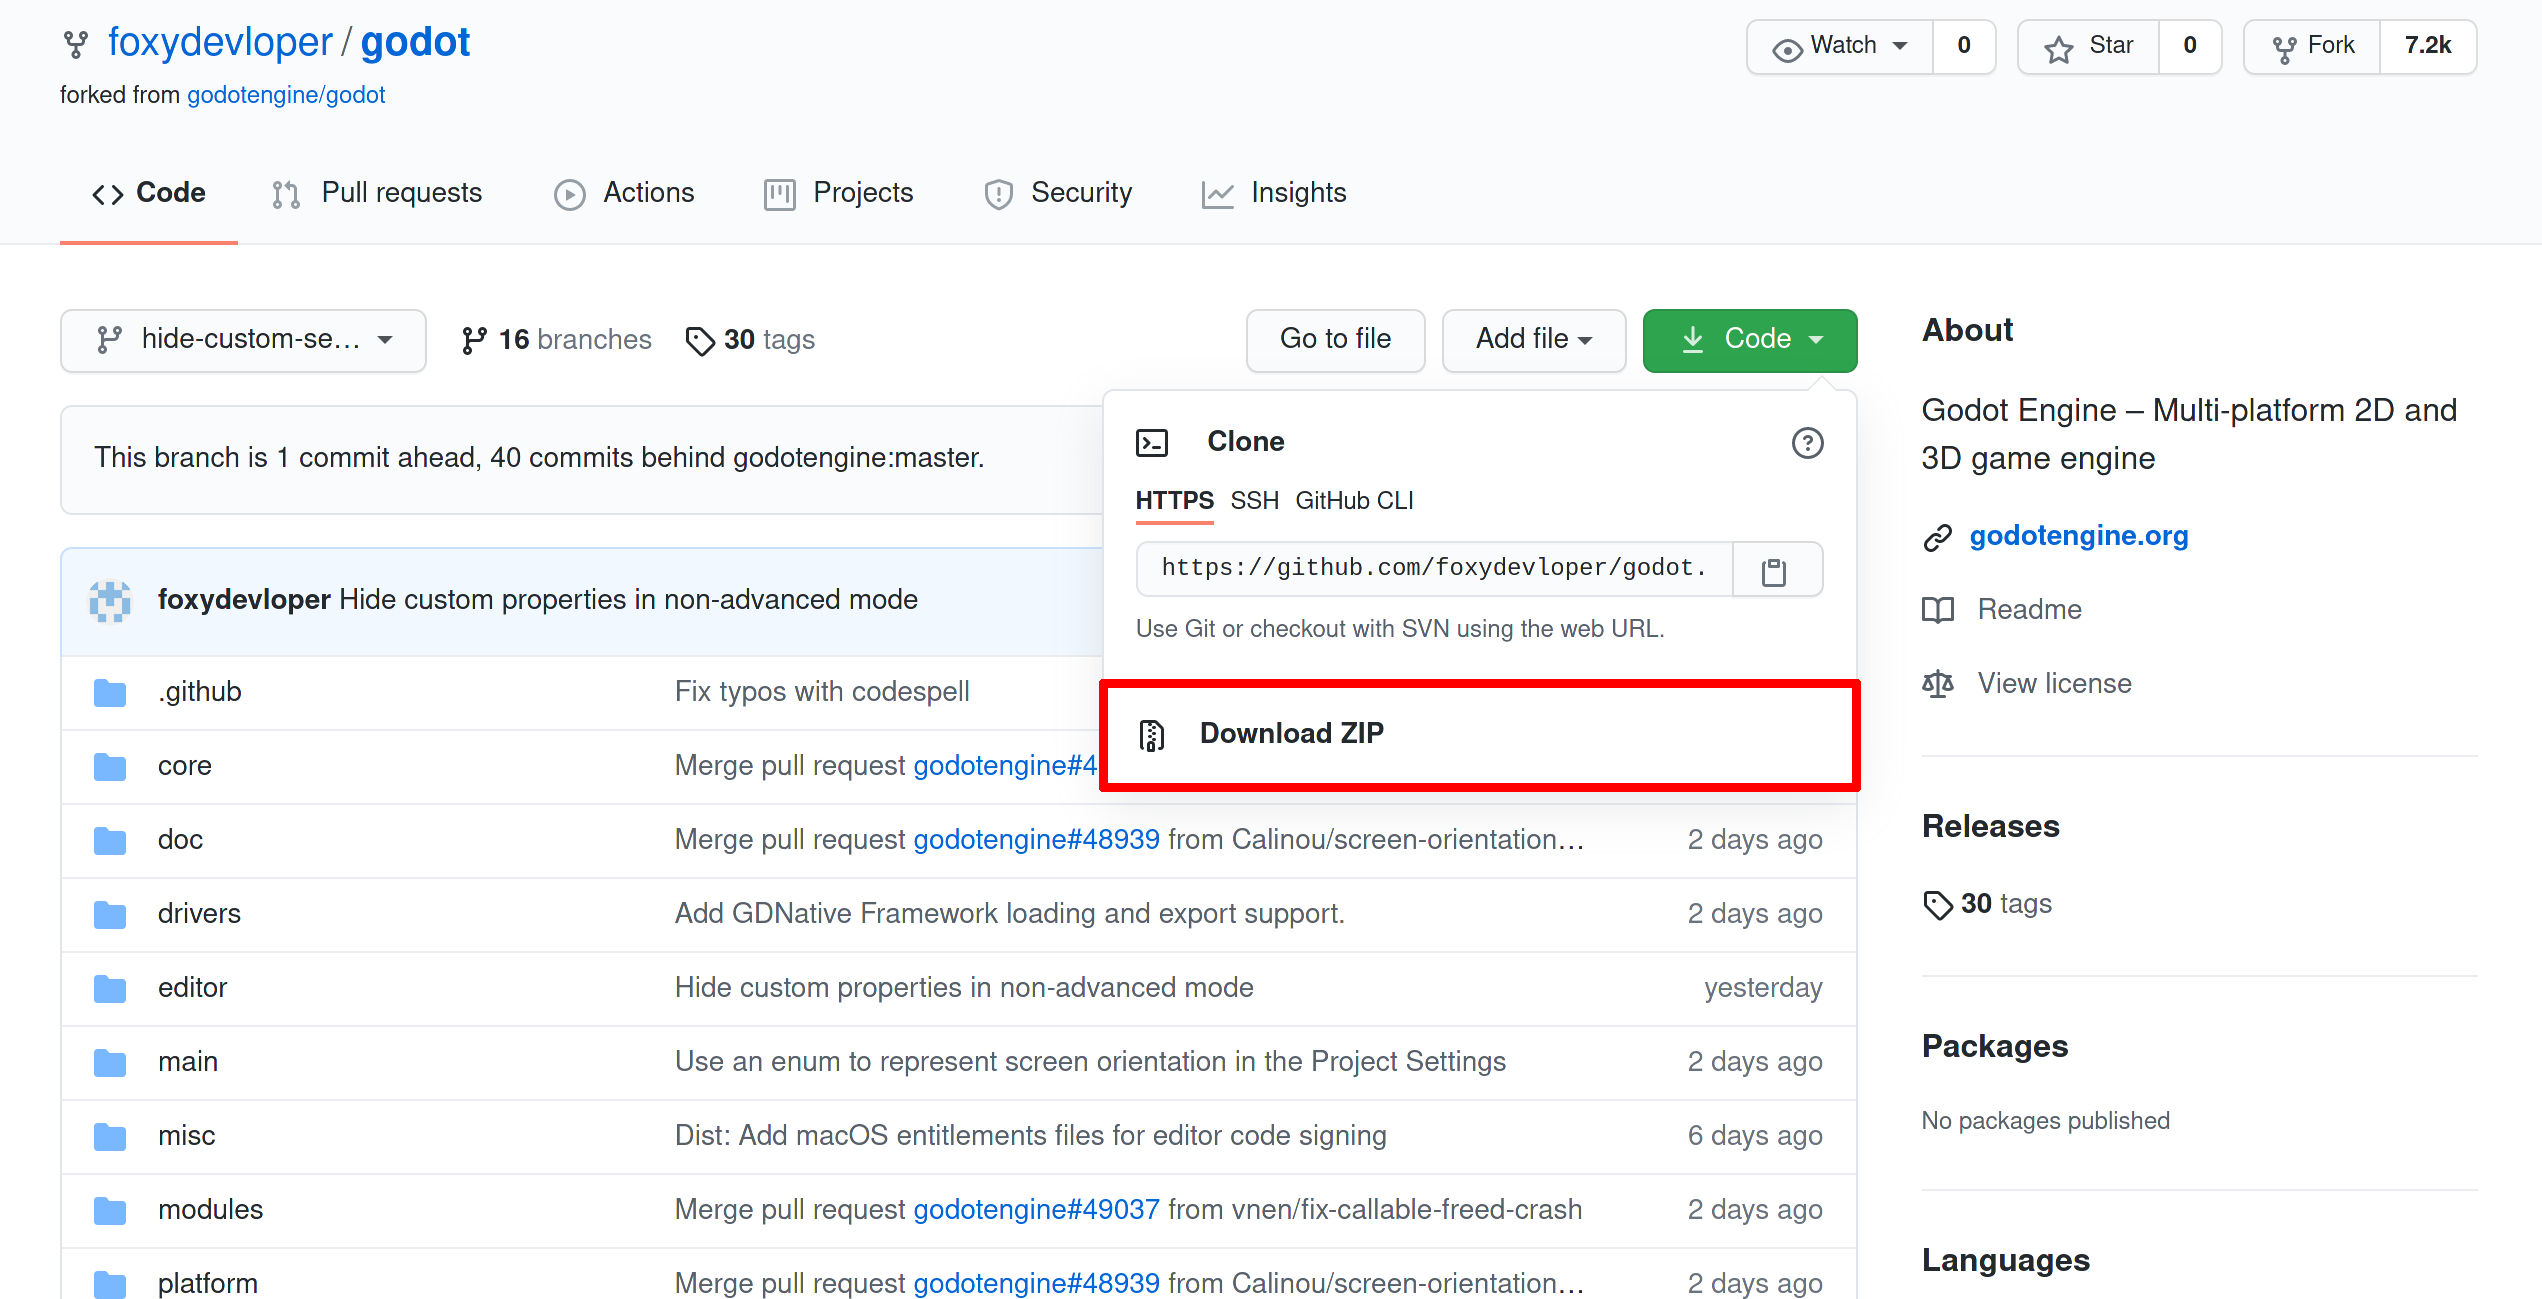Click the book icon next to Readme
This screenshot has width=2542, height=1299.
[x=1937, y=610]
